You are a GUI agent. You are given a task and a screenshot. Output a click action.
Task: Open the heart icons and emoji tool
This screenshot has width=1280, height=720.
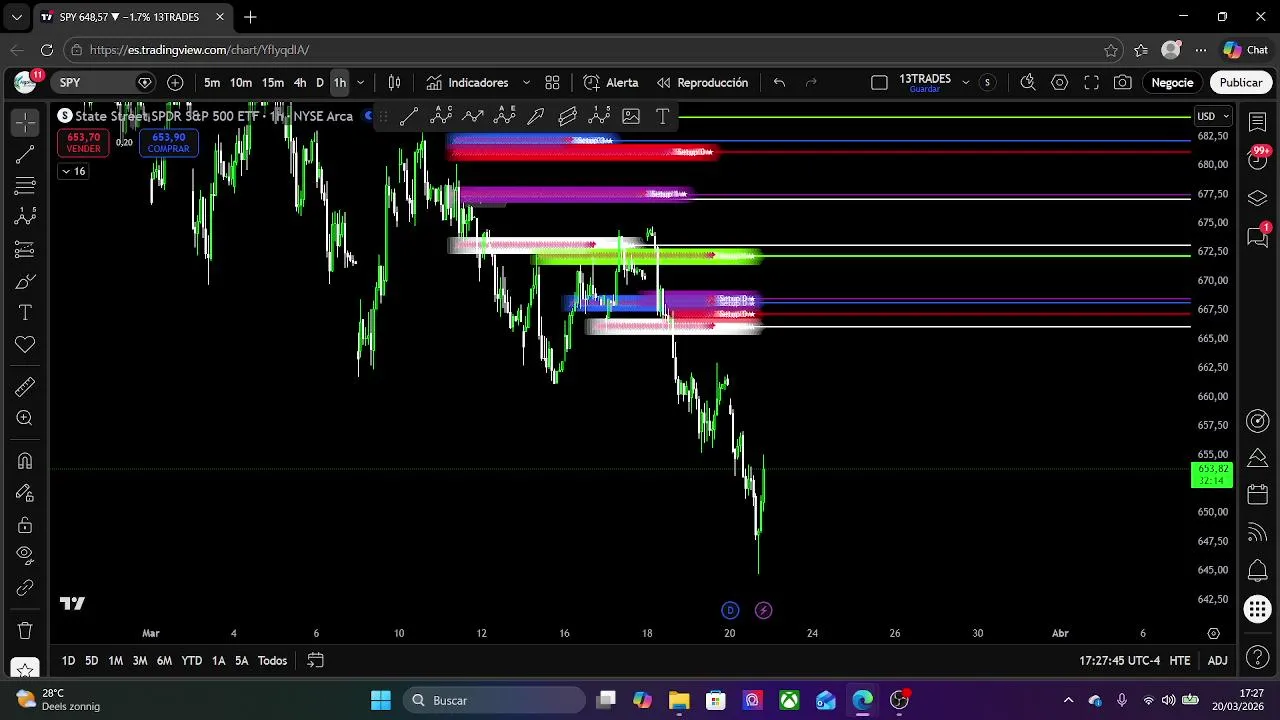(25, 345)
